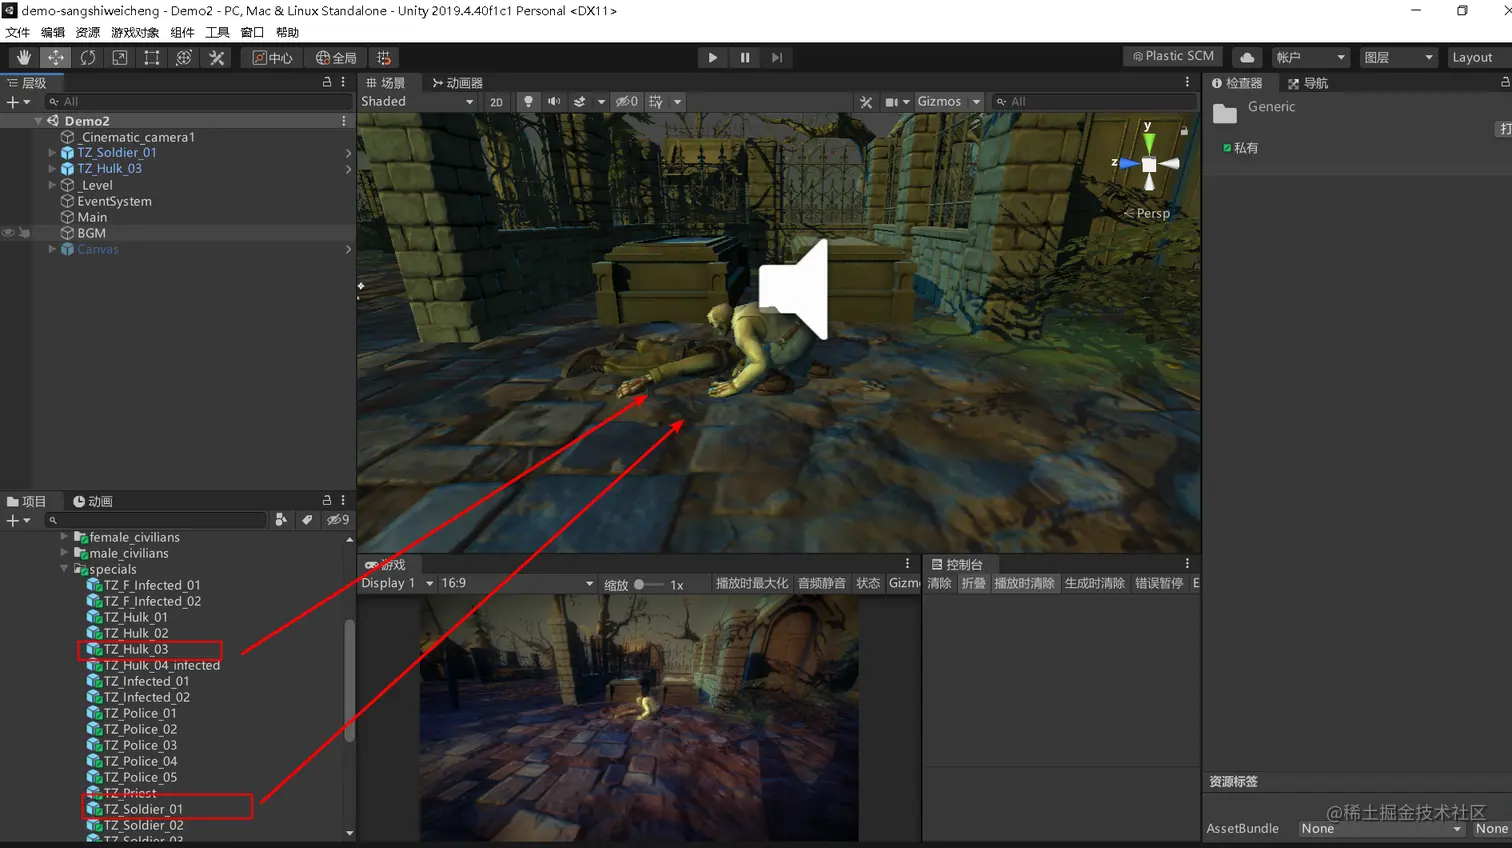Expand the female_civilians folder
This screenshot has width=1512, height=848.
pyautogui.click(x=64, y=537)
